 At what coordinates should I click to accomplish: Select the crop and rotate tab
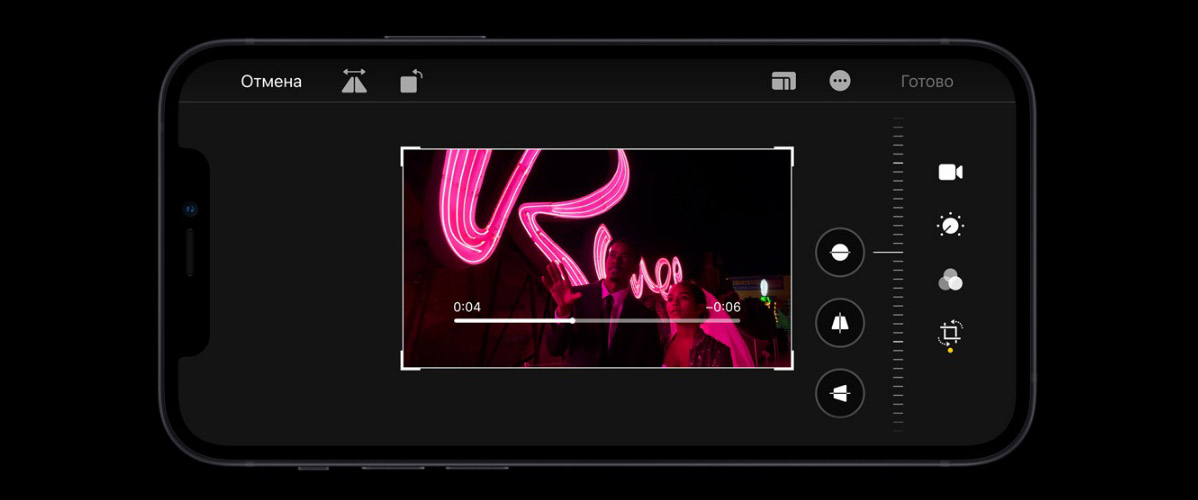point(950,333)
